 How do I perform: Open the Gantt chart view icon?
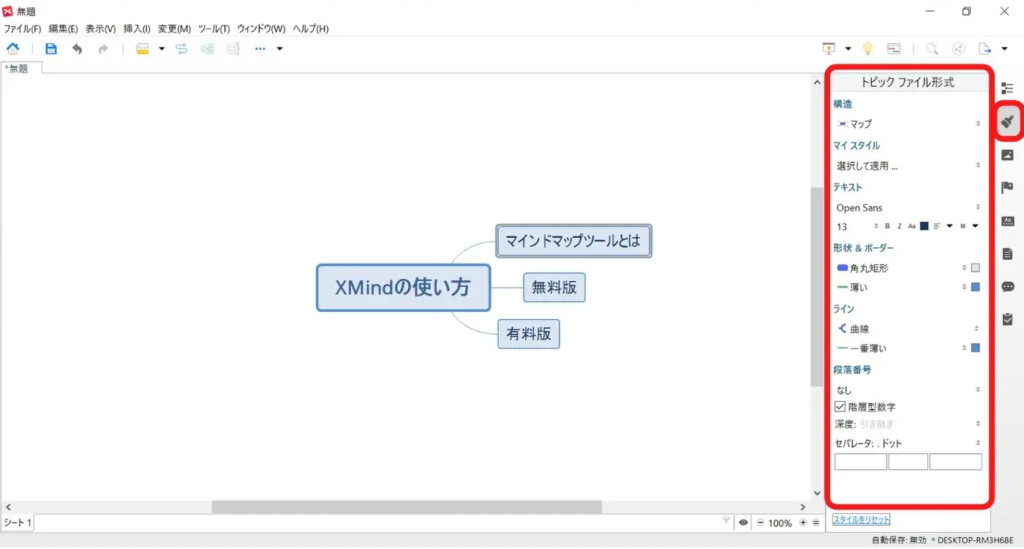(893, 49)
